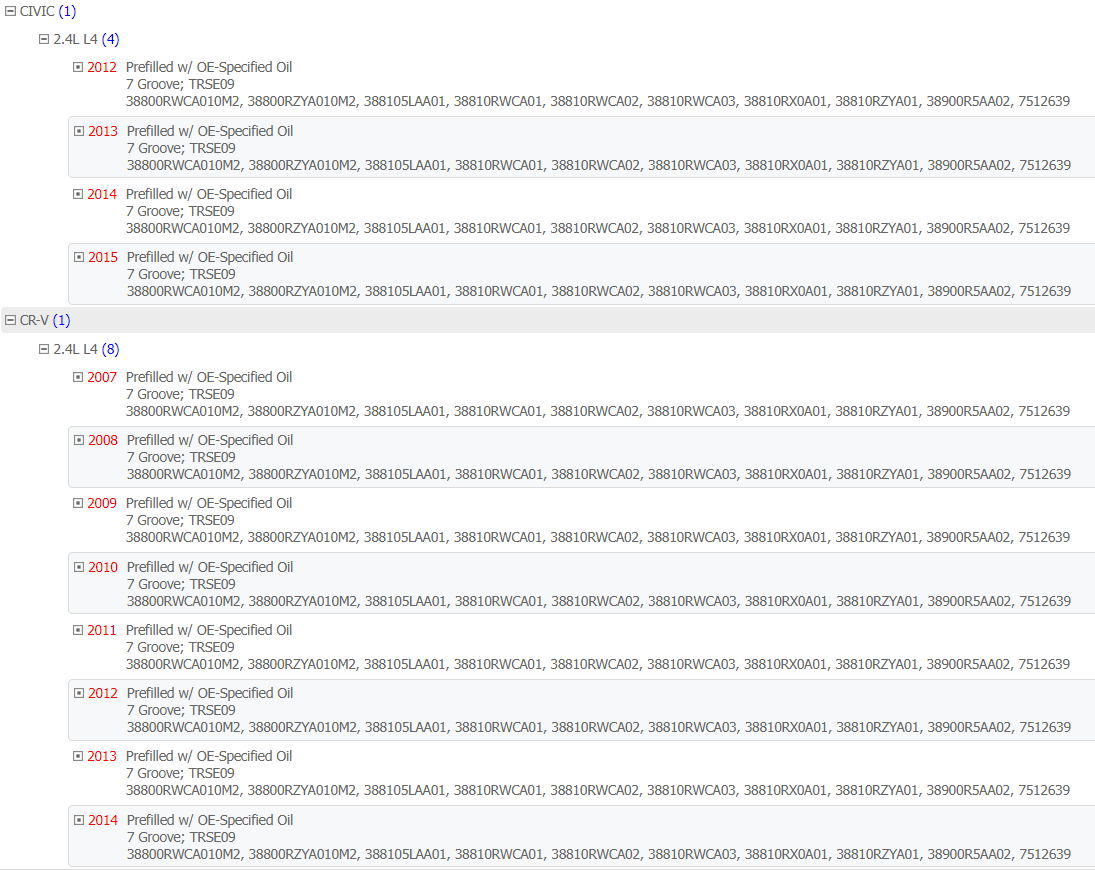
Task: Click '7 Groove; TRSE09' in CR-V 2010 row
Action: coord(181,584)
